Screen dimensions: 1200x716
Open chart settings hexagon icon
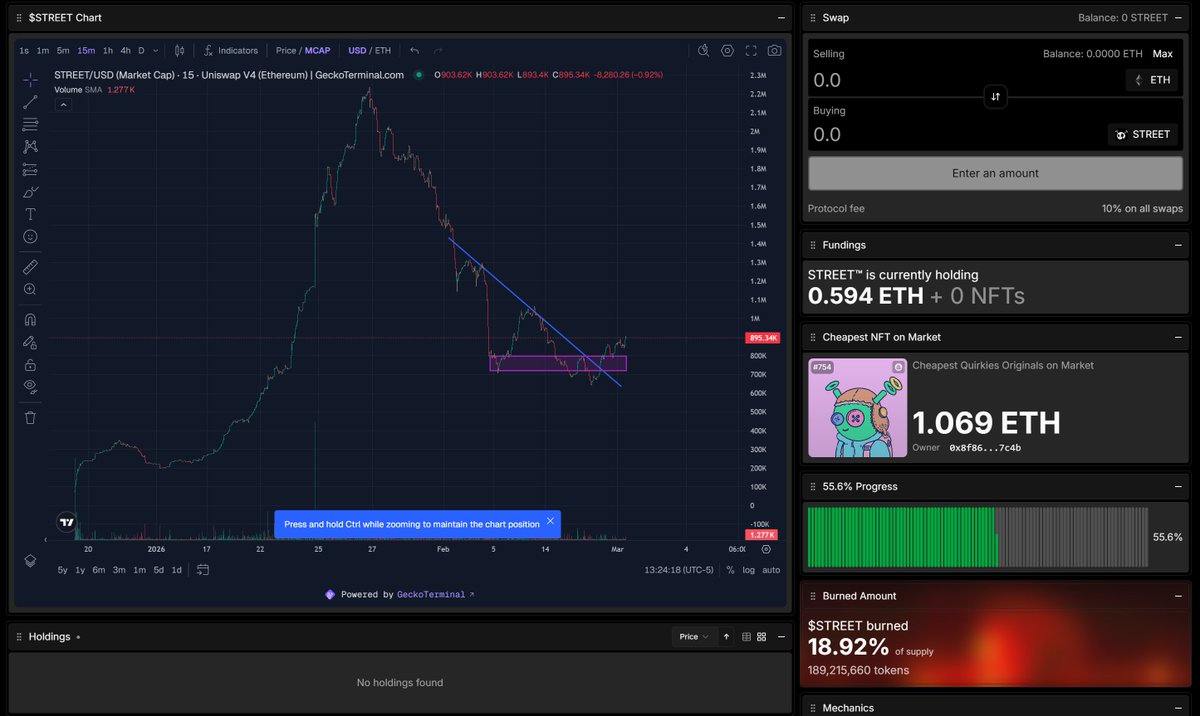click(727, 50)
